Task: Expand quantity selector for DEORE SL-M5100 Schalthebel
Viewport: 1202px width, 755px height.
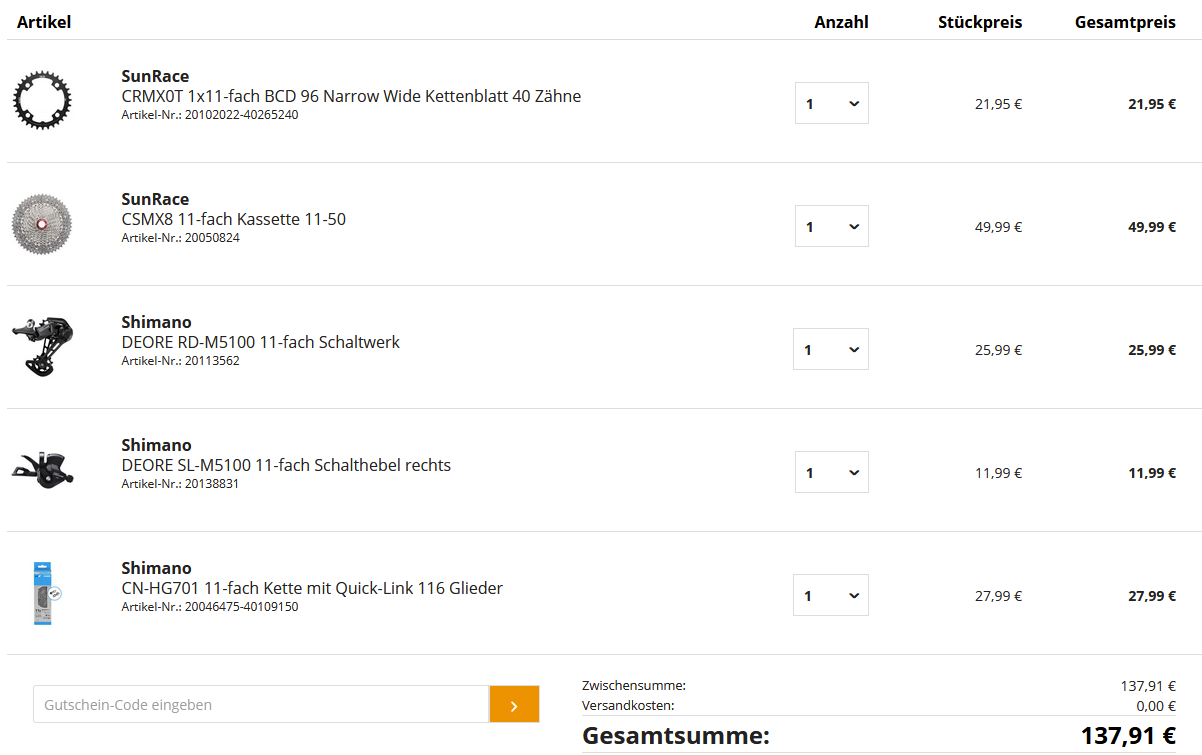Action: click(831, 472)
